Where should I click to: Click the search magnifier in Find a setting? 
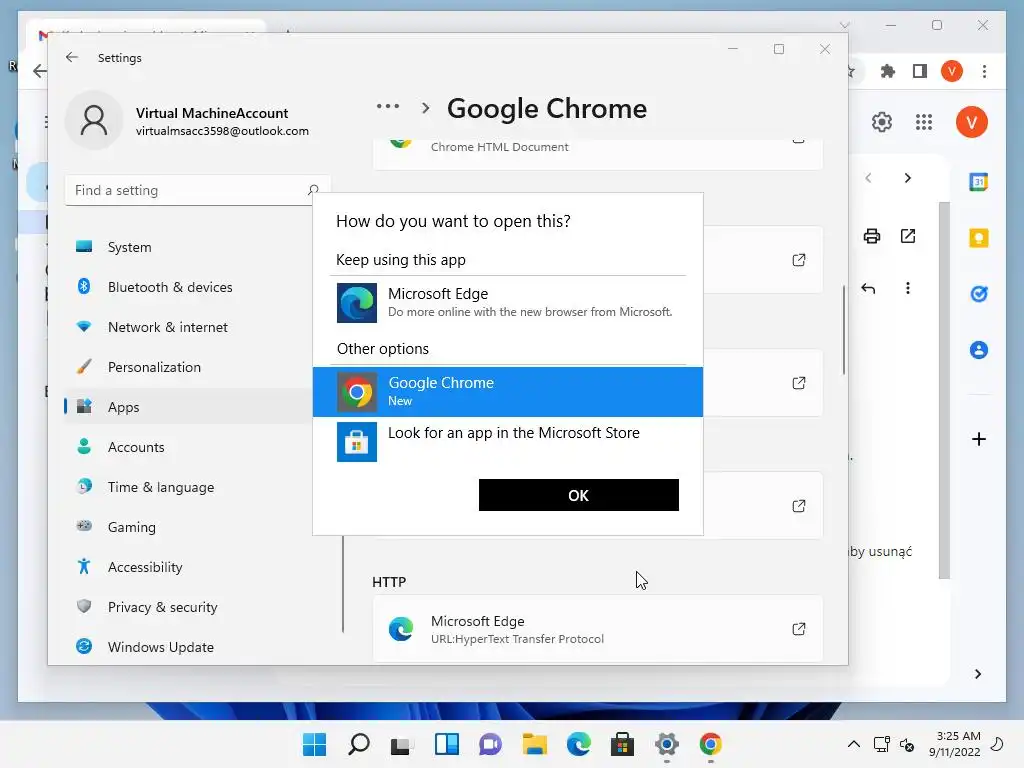point(313,190)
